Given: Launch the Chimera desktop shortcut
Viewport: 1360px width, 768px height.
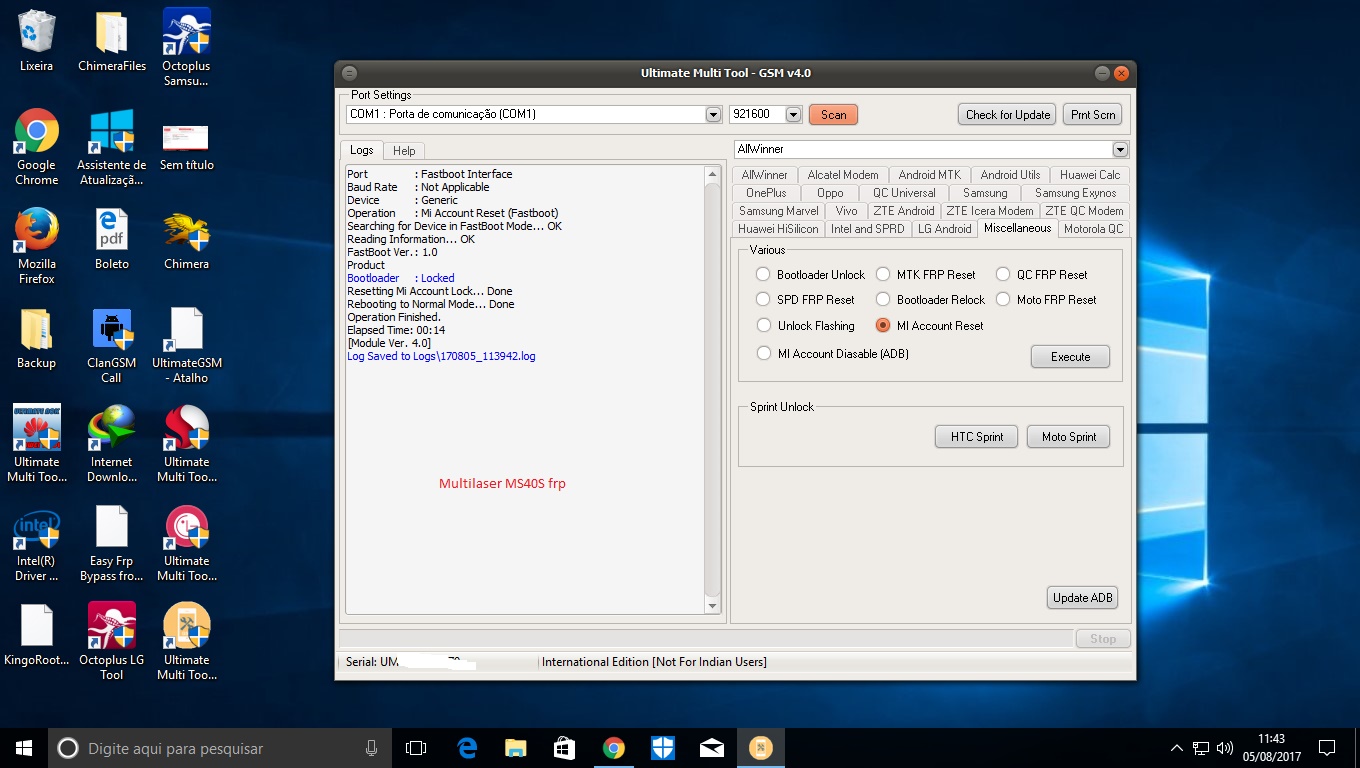Looking at the screenshot, I should click(x=186, y=240).
